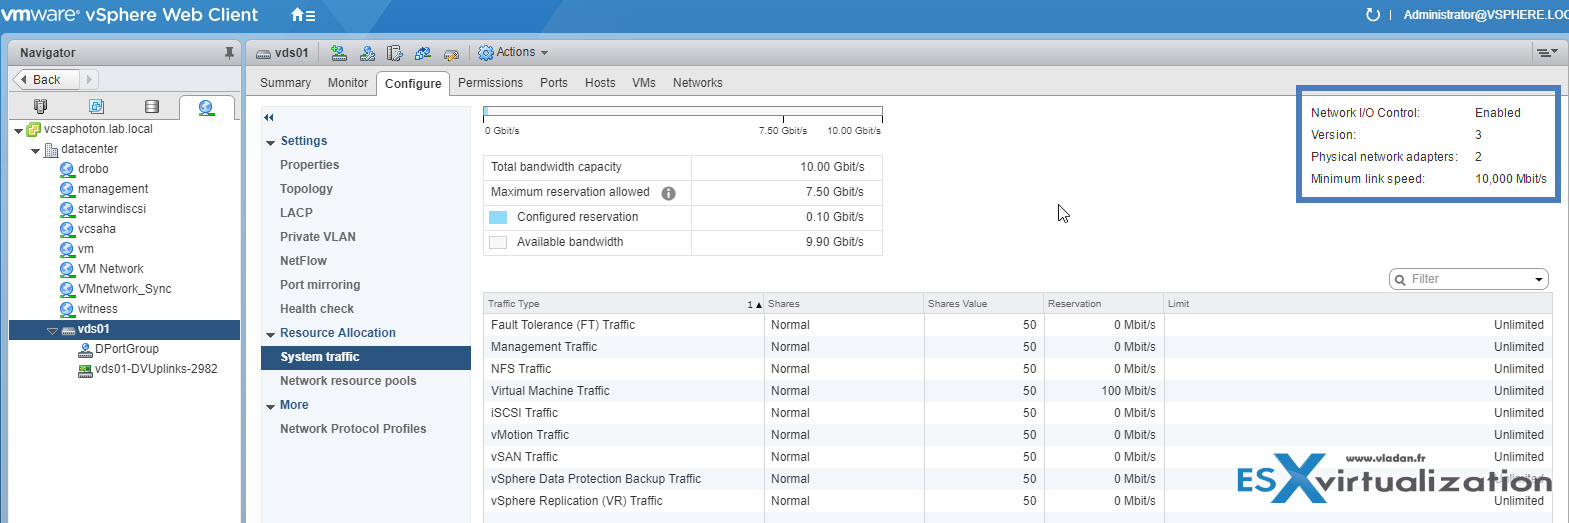Select the vMotion Traffic row
1569x523 pixels.
pos(1017,435)
